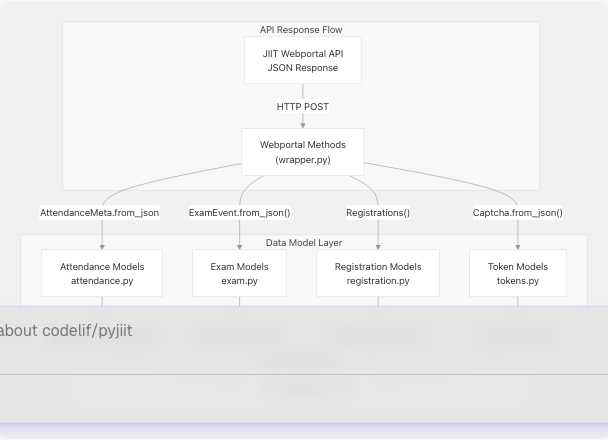Select the ExamEvent.from_json() edge label

pyautogui.click(x=239, y=213)
